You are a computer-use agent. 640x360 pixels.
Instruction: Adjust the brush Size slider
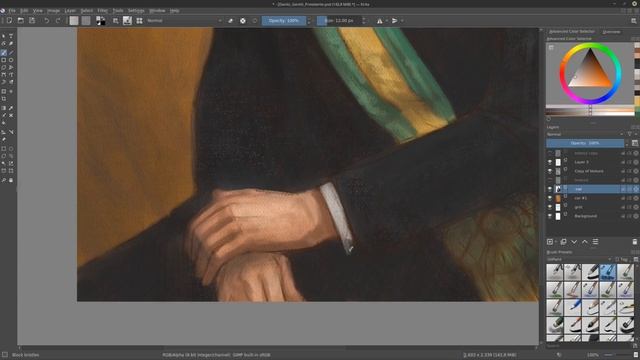339,20
